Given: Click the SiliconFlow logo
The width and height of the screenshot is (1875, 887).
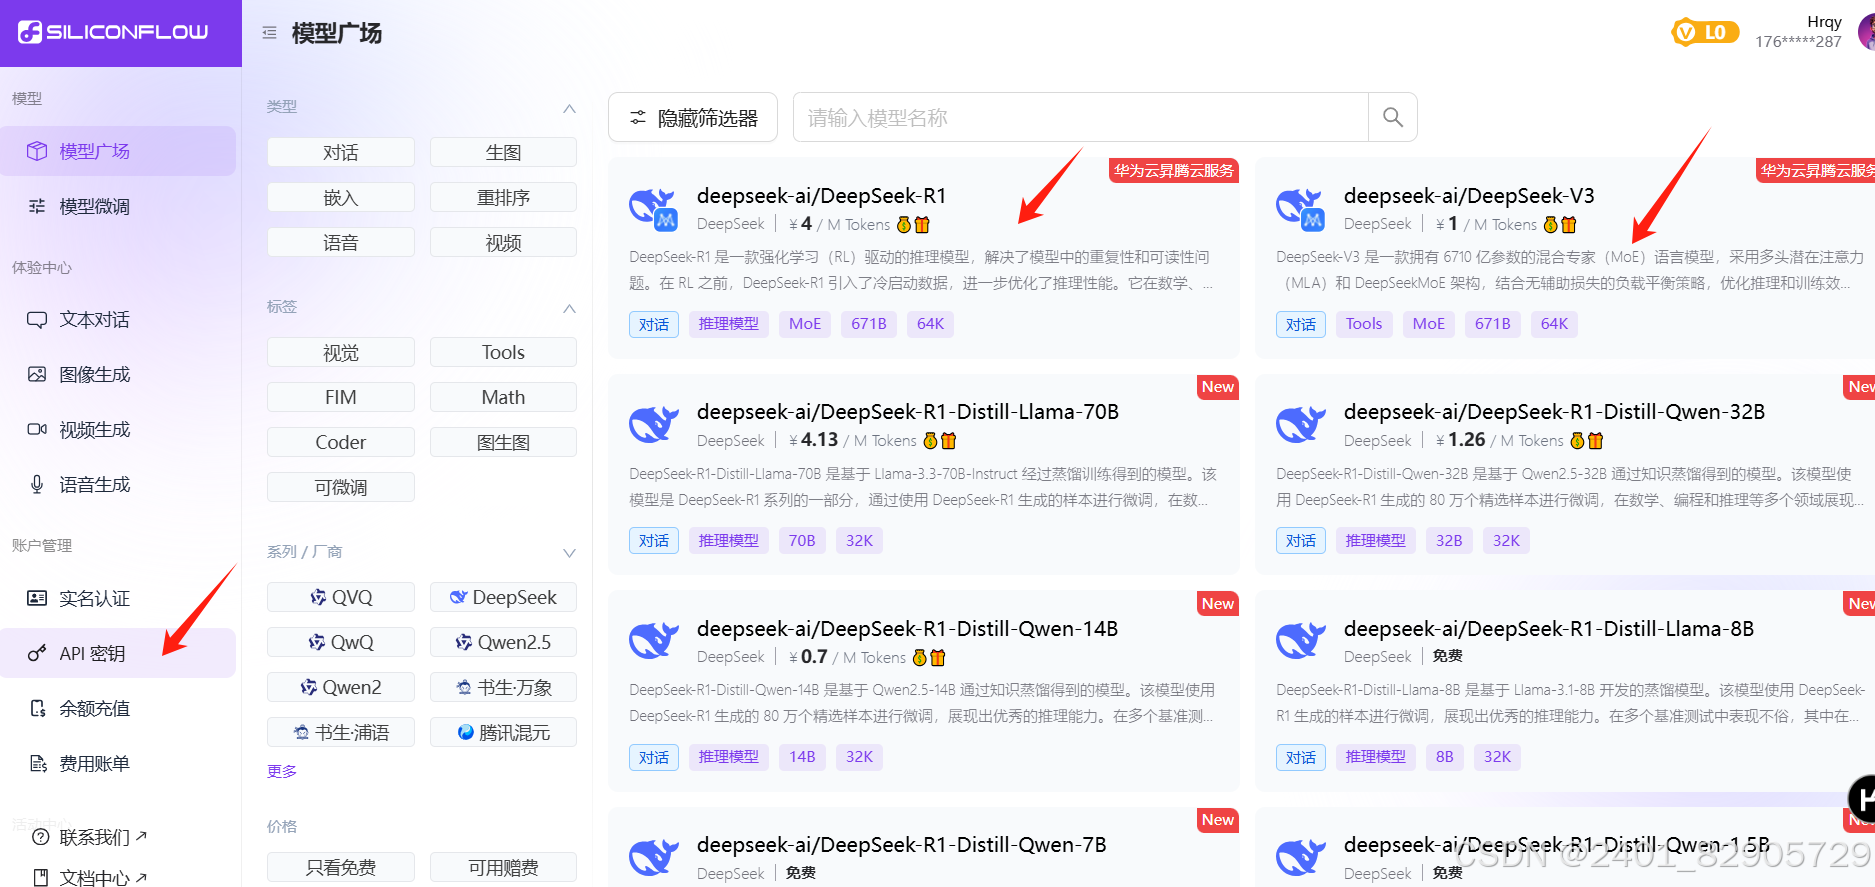Looking at the screenshot, I should tap(113, 32).
